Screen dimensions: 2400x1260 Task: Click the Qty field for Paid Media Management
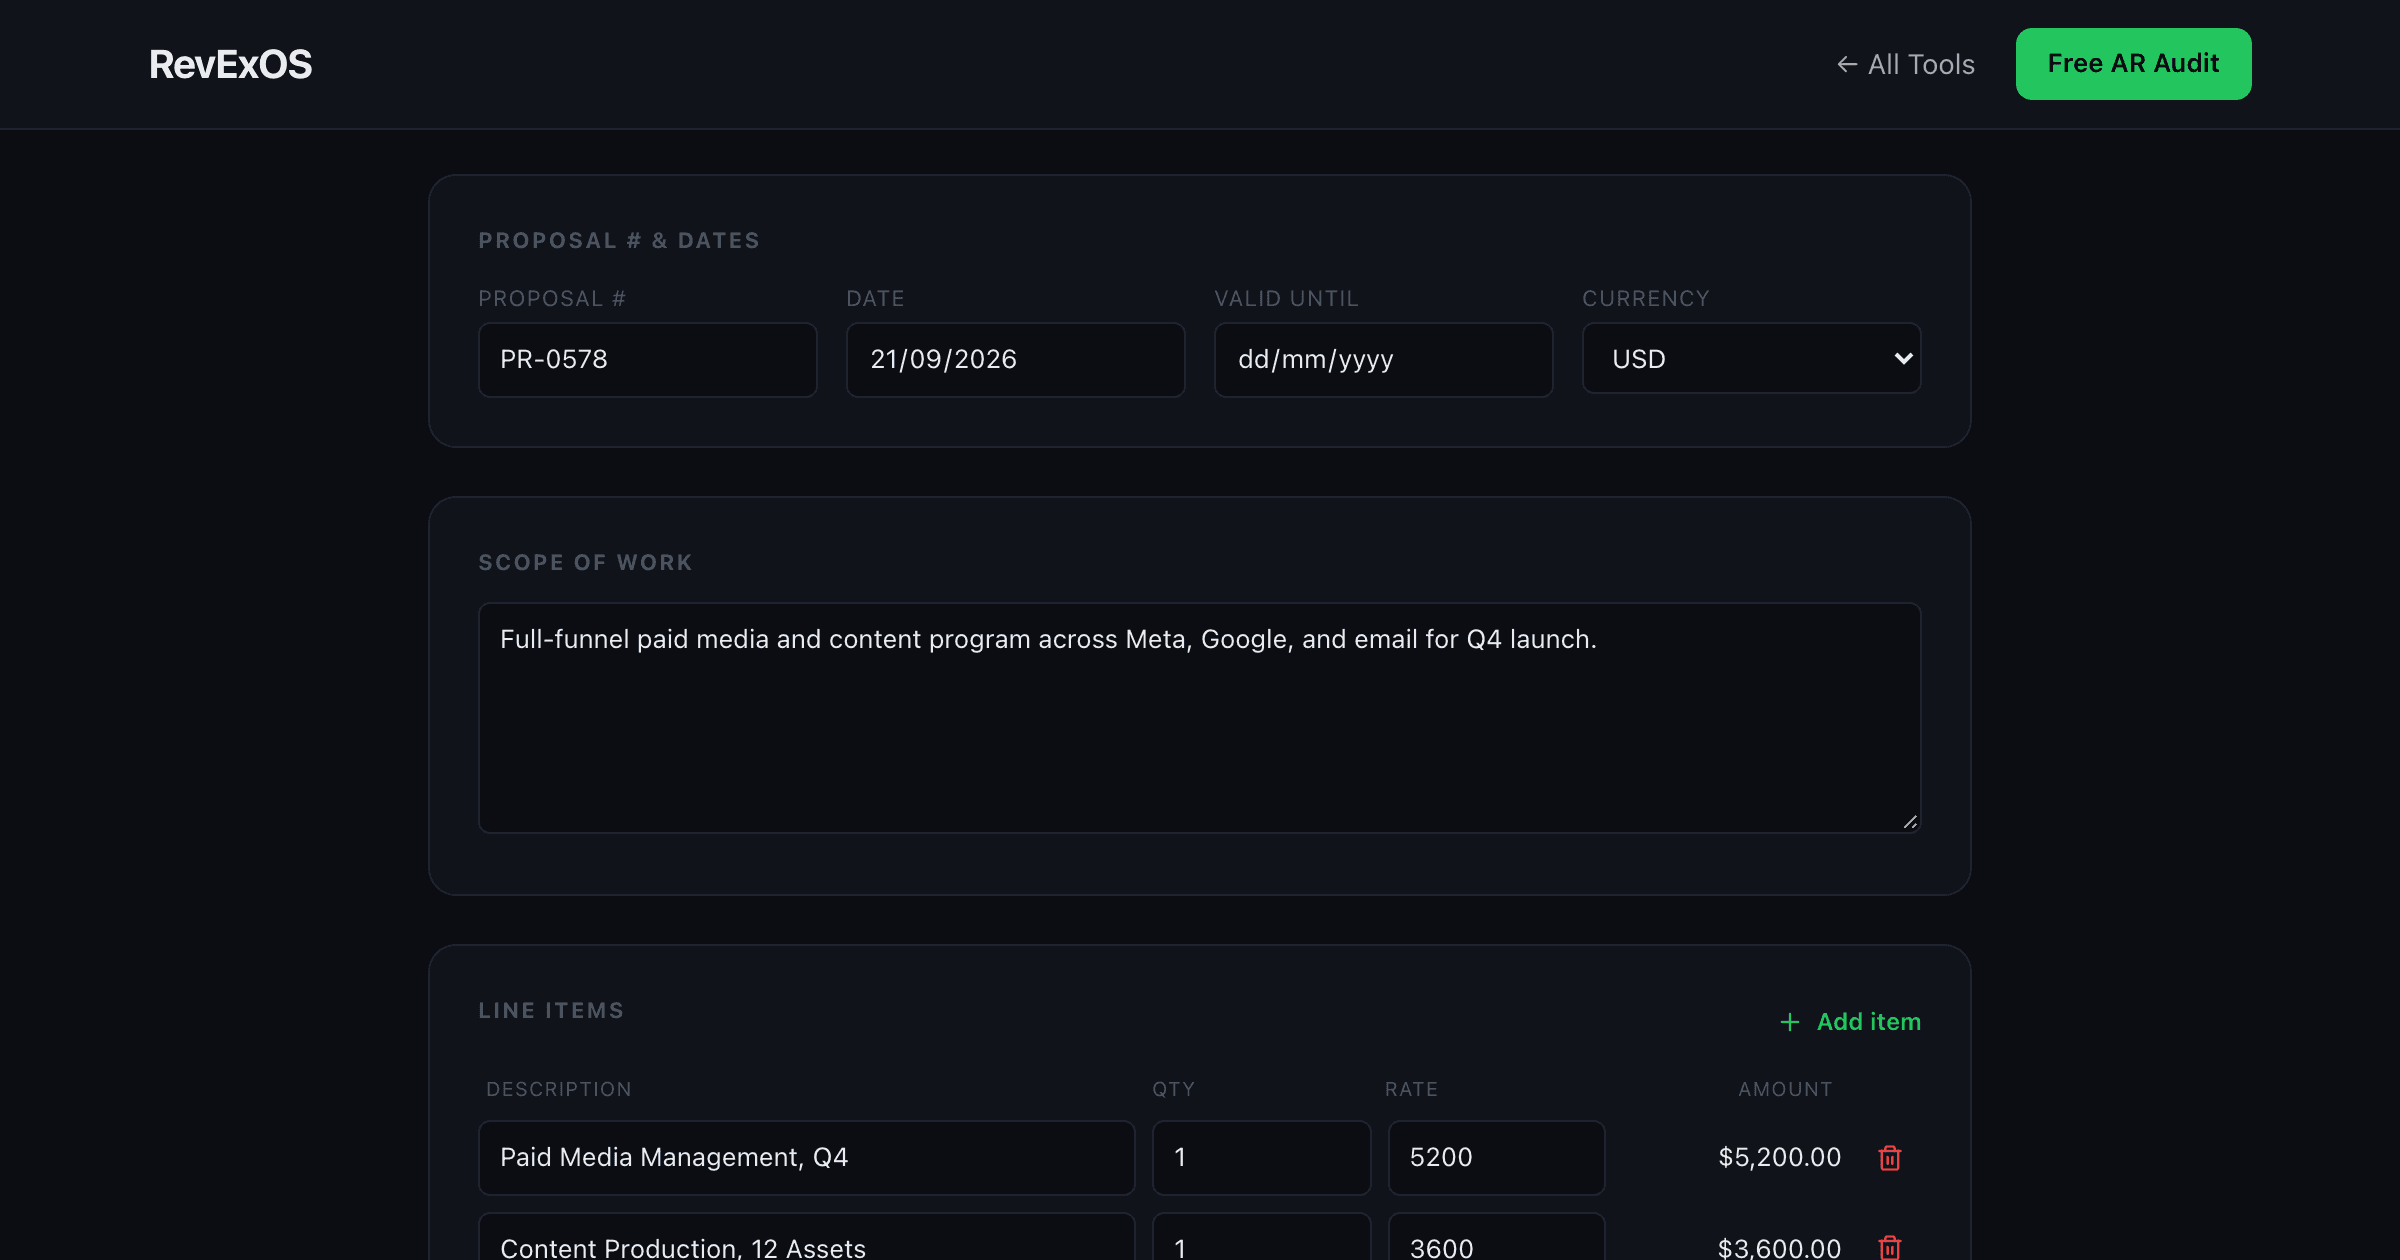click(x=1261, y=1158)
